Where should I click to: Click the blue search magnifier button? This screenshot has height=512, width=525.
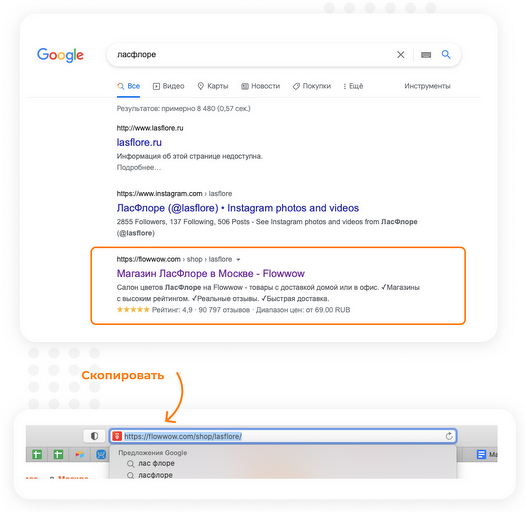point(446,54)
